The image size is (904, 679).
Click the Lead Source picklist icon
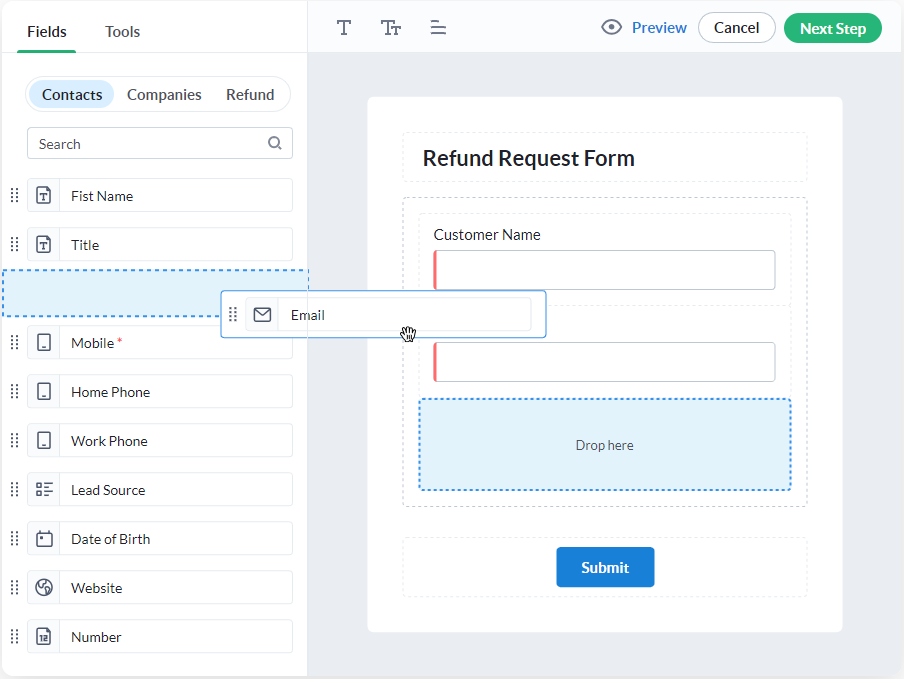click(44, 490)
